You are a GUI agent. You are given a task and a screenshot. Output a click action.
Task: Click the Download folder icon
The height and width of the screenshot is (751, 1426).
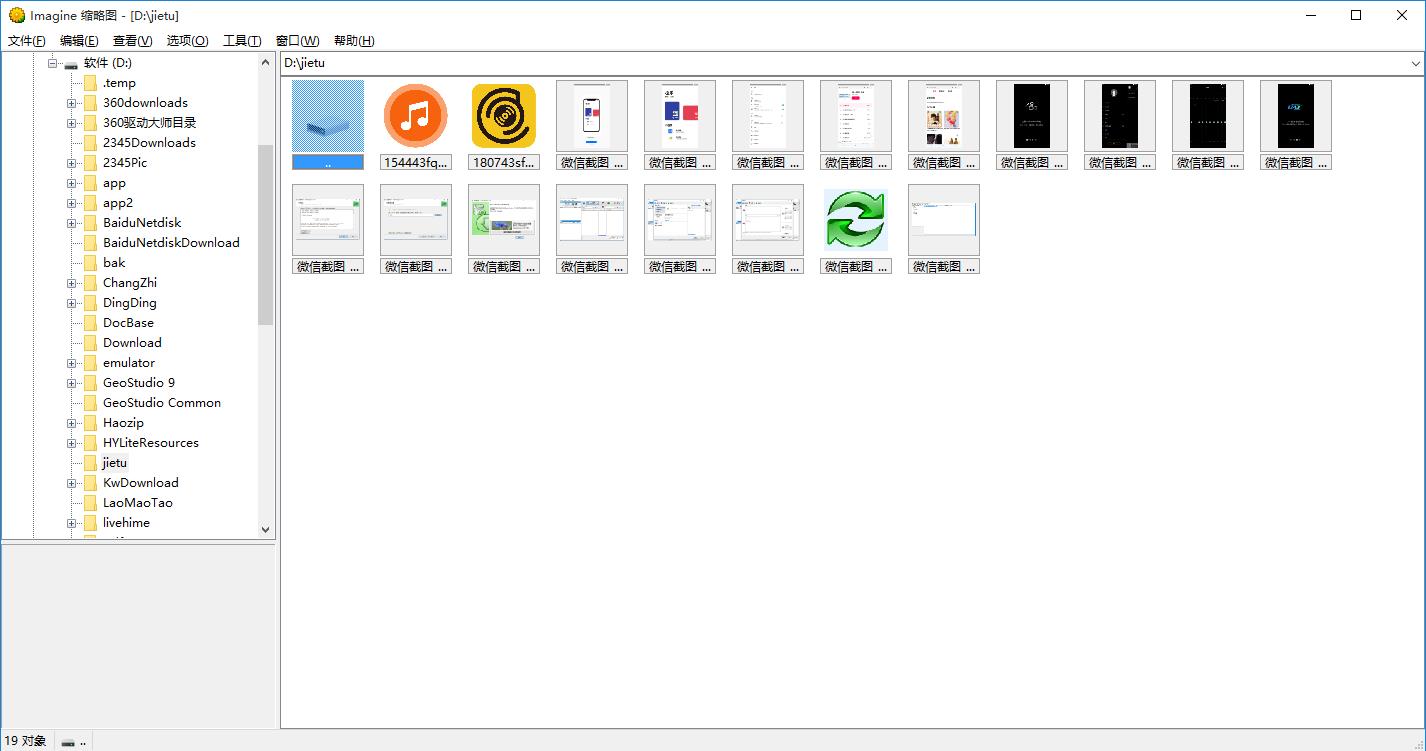click(x=90, y=343)
